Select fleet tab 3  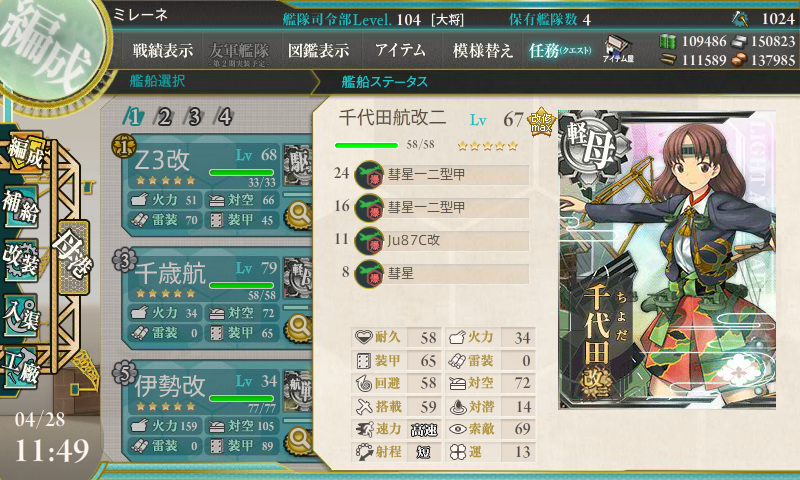click(x=194, y=117)
